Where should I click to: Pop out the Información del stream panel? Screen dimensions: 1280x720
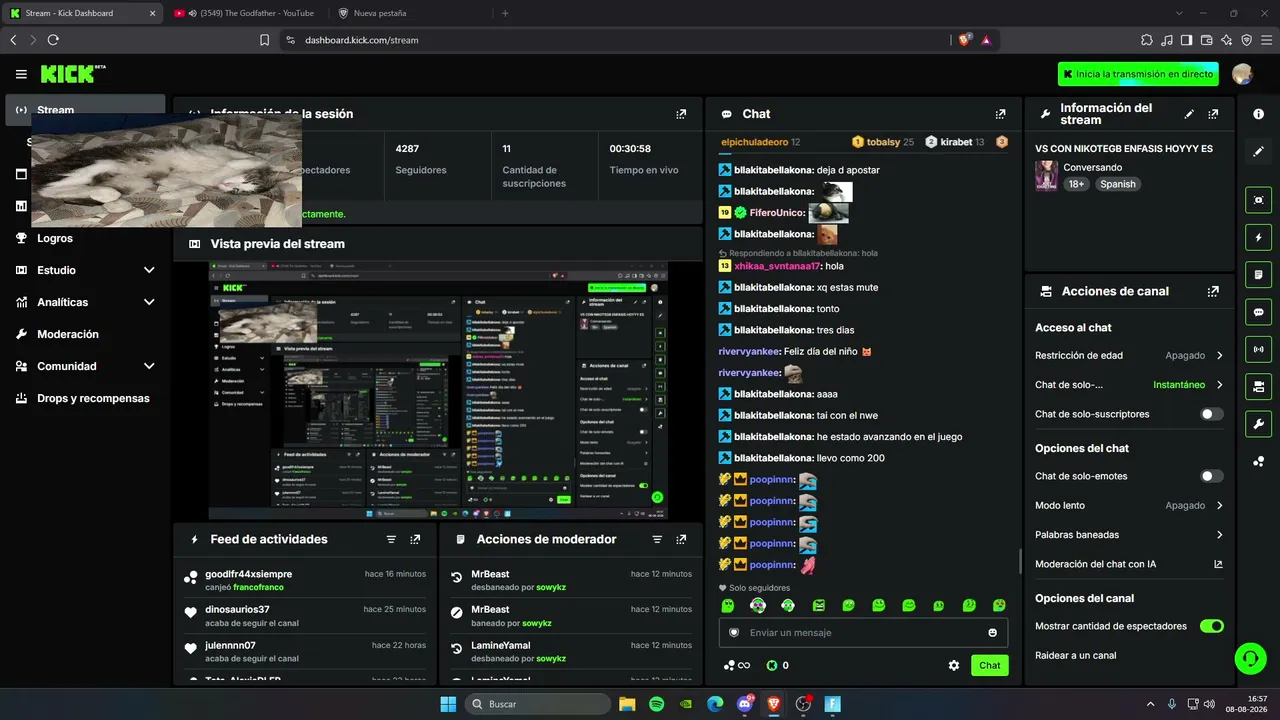[x=1213, y=114]
